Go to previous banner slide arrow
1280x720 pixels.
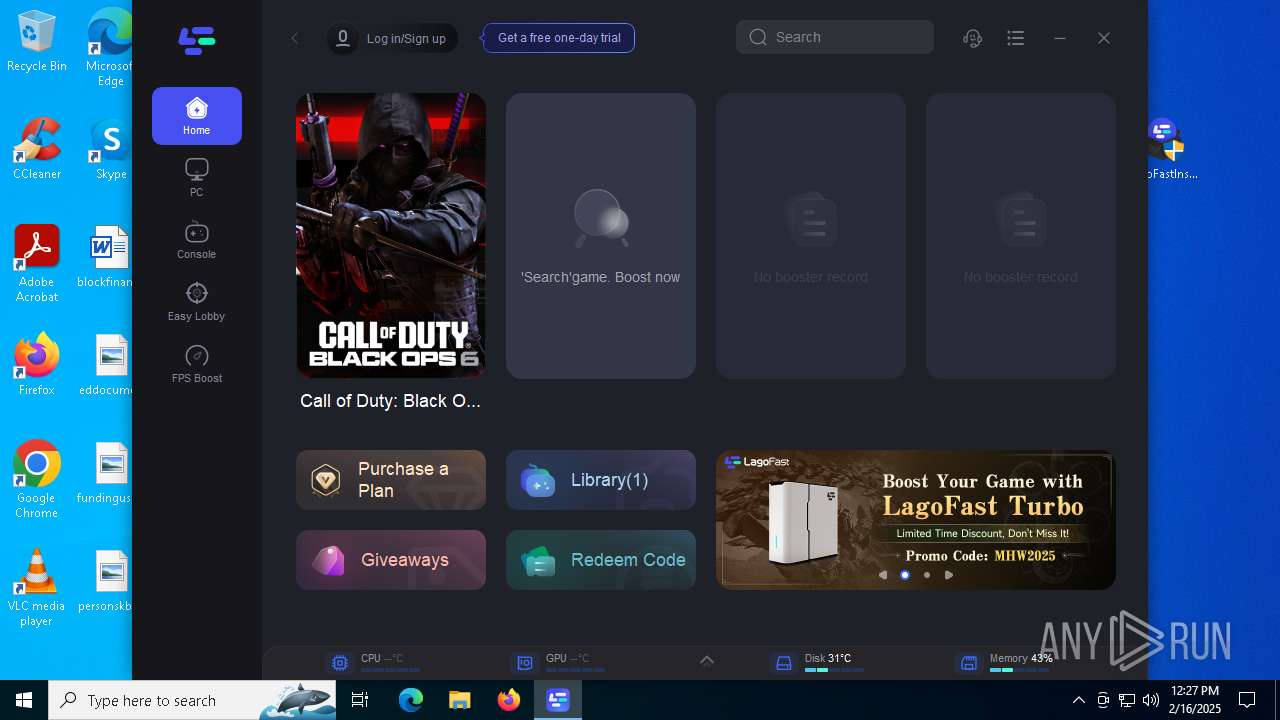point(883,575)
